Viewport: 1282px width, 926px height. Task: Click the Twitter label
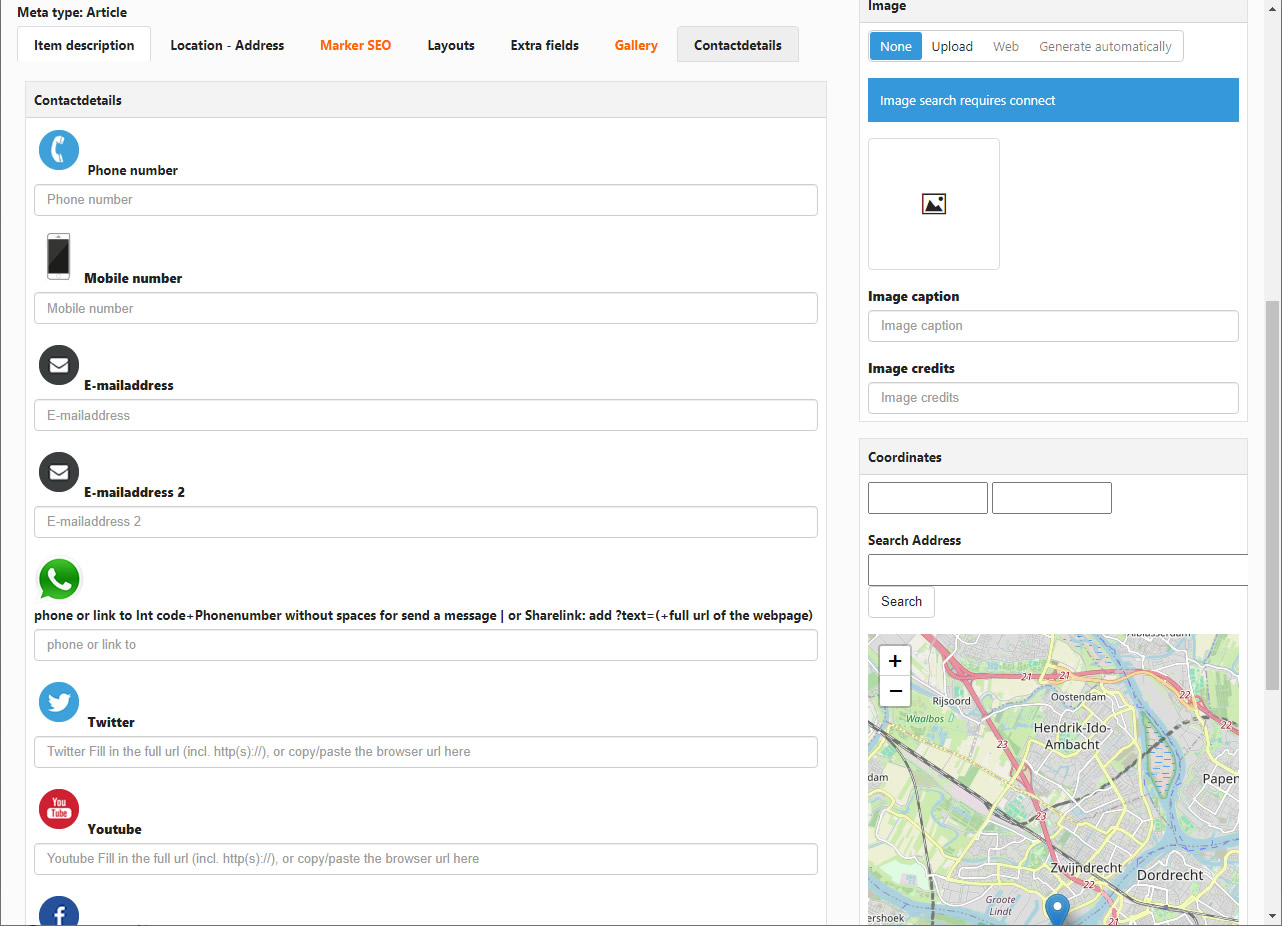111,722
